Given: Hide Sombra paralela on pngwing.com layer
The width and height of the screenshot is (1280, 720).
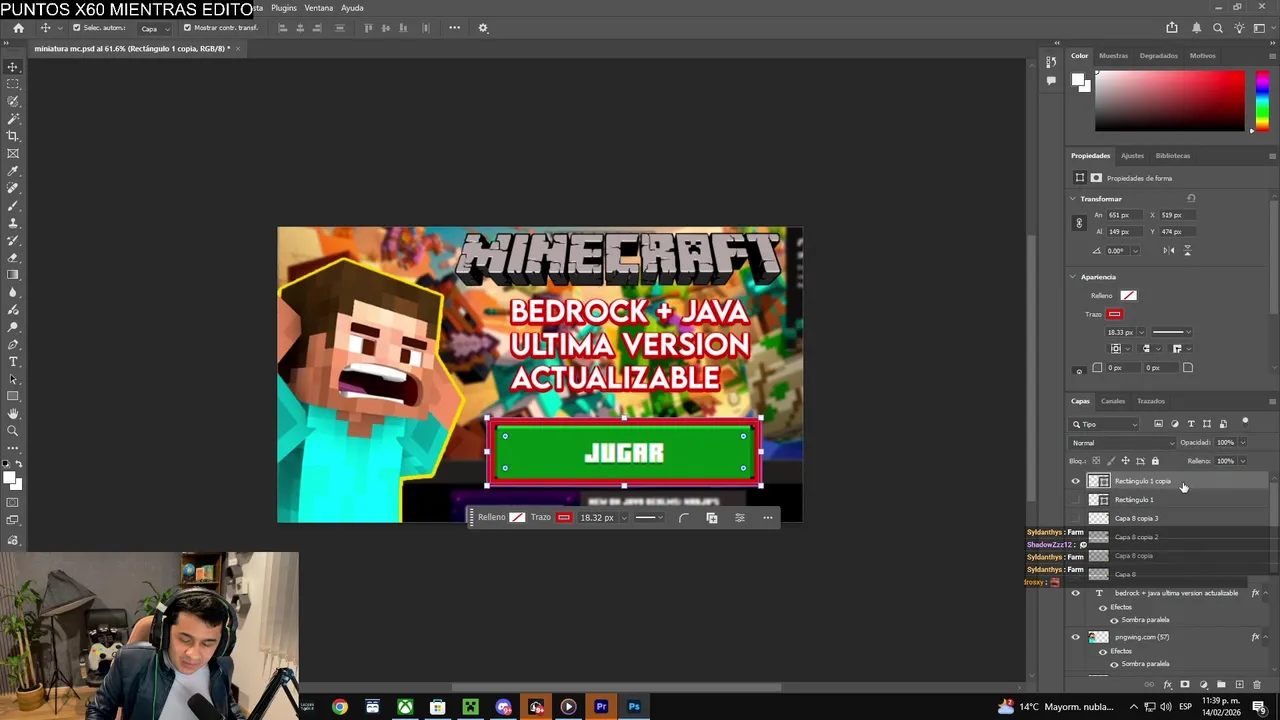Looking at the screenshot, I should (x=1114, y=664).
